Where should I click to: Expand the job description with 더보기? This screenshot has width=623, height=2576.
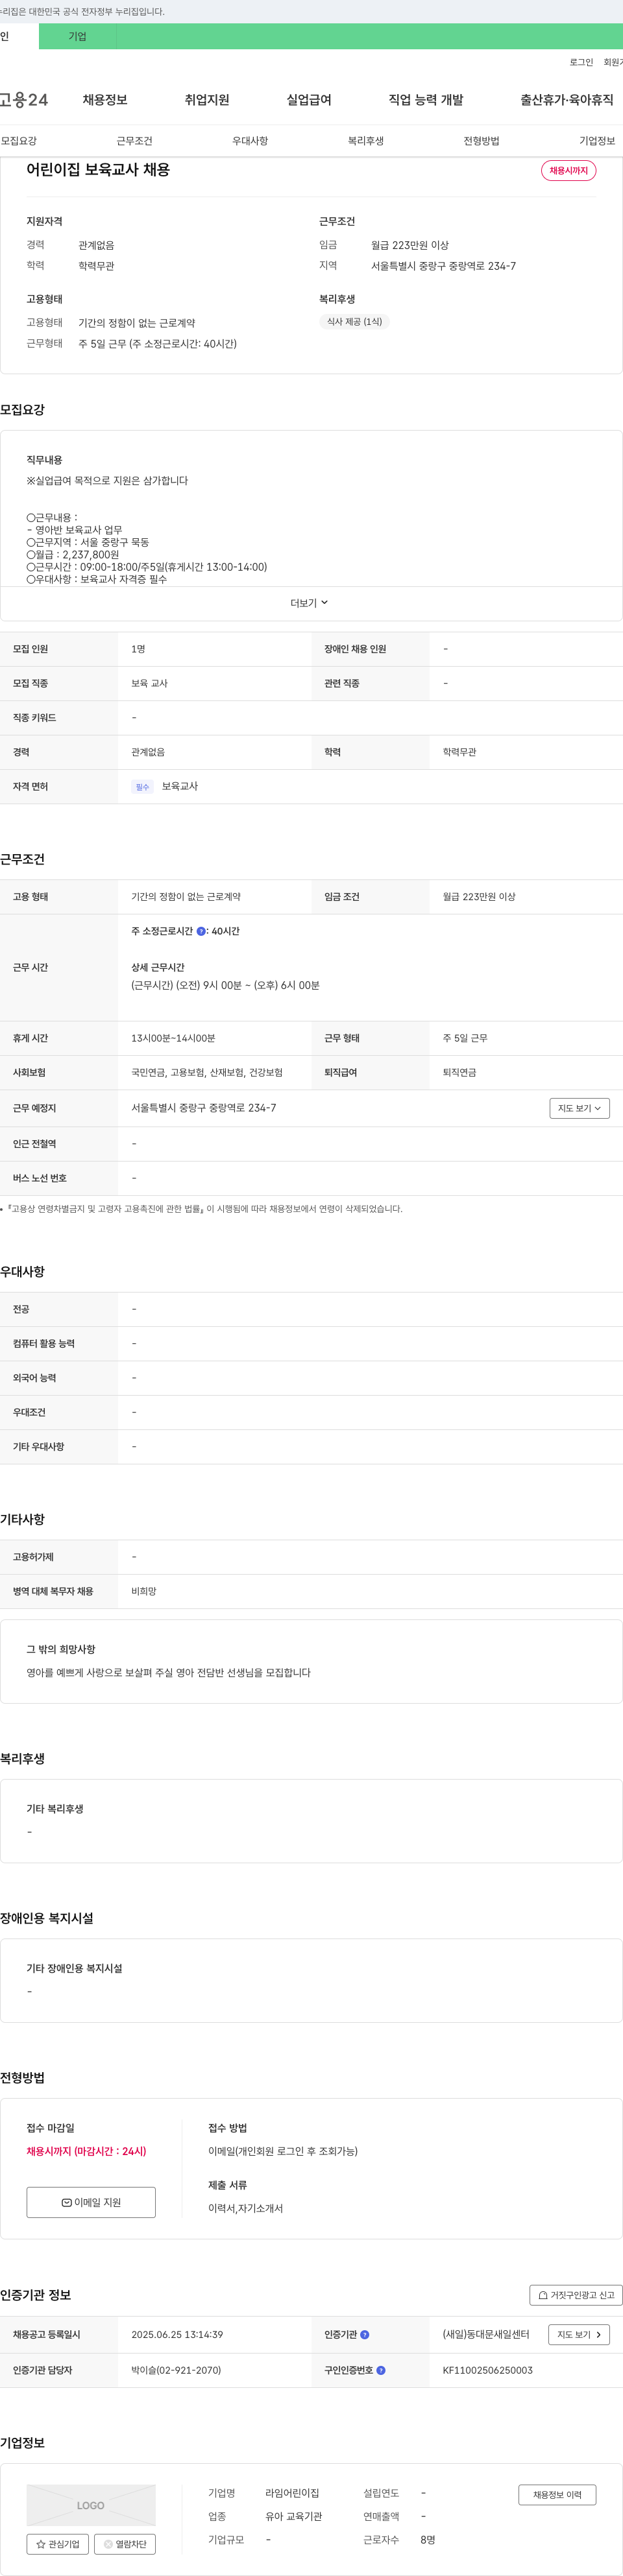[310, 603]
